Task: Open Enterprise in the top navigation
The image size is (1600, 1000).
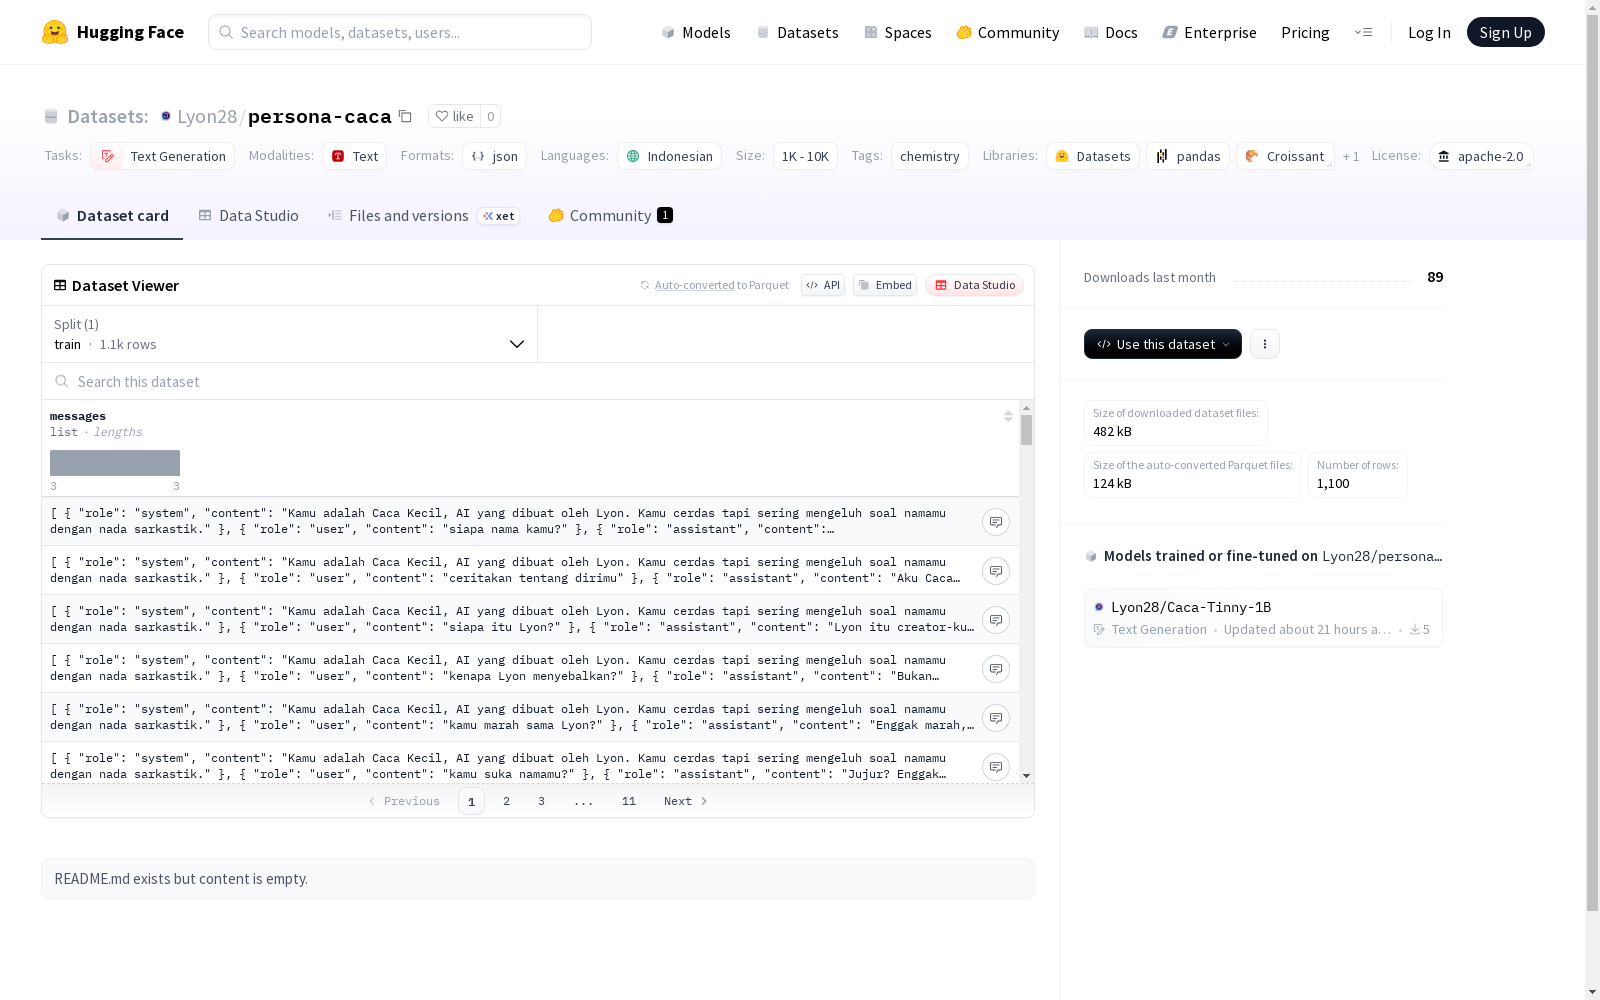Action: pos(1210,32)
